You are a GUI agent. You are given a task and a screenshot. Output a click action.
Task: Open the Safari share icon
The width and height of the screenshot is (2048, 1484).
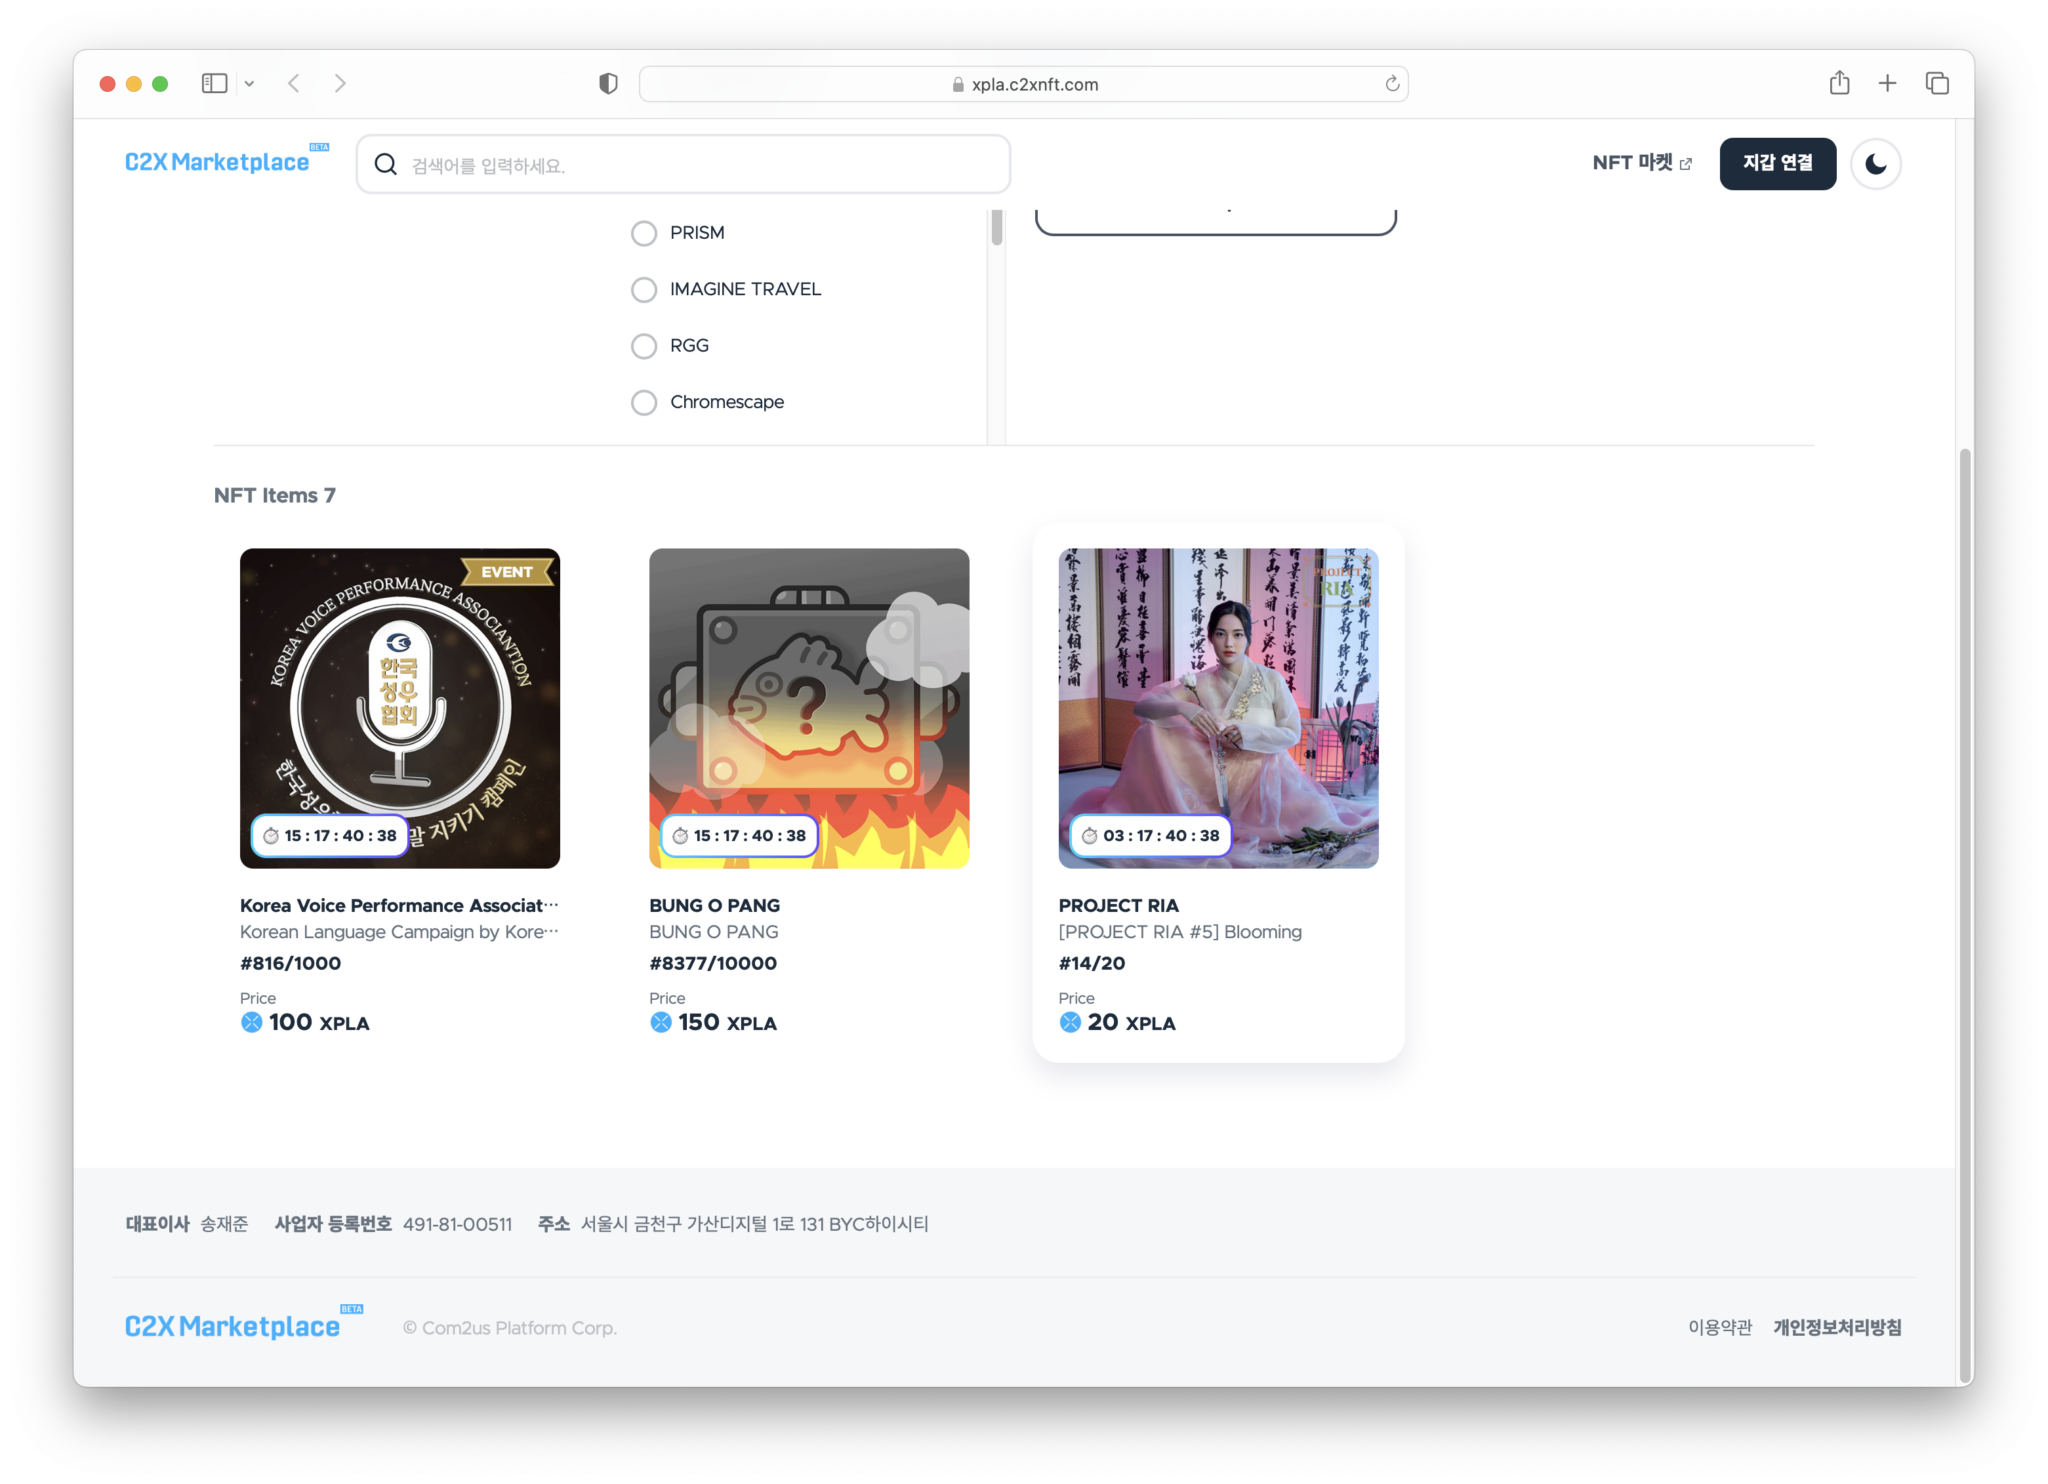click(1839, 83)
